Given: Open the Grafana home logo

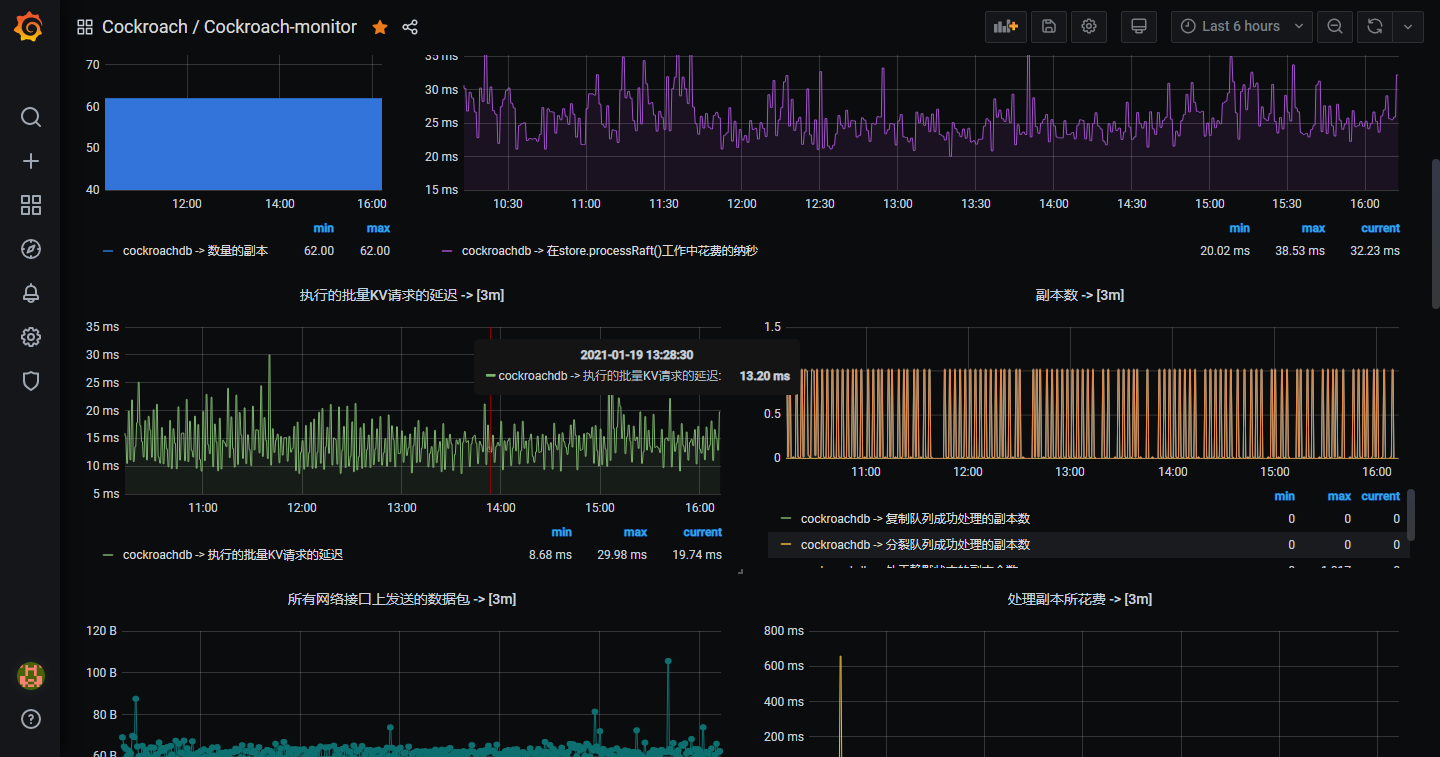Looking at the screenshot, I should point(29,27).
